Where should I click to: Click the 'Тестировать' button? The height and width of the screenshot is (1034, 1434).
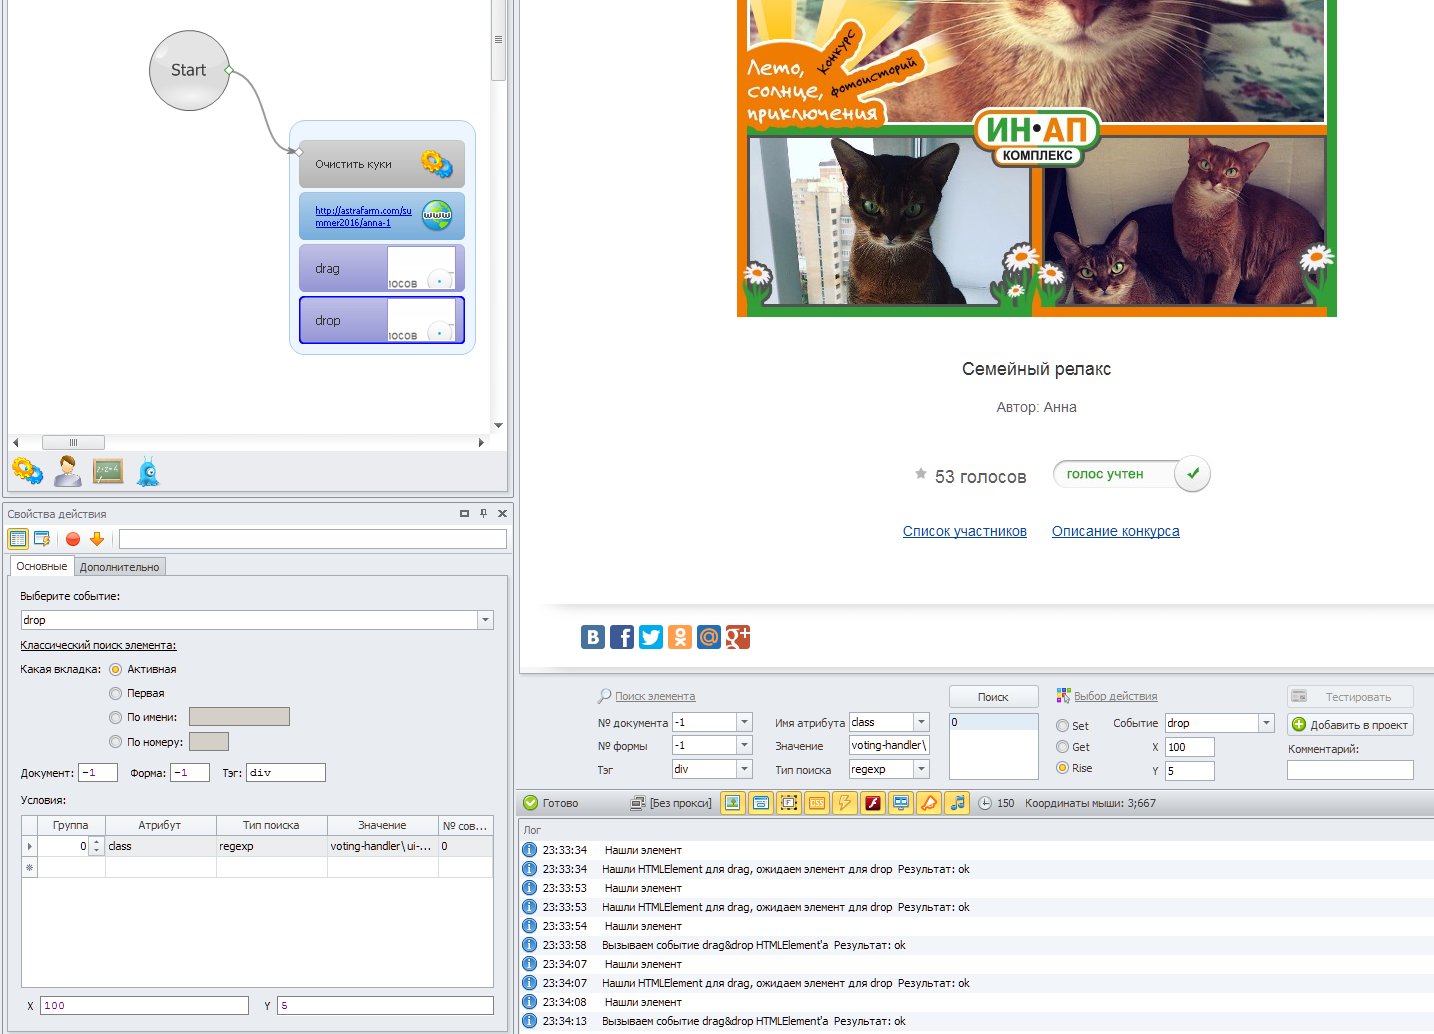[1350, 697]
